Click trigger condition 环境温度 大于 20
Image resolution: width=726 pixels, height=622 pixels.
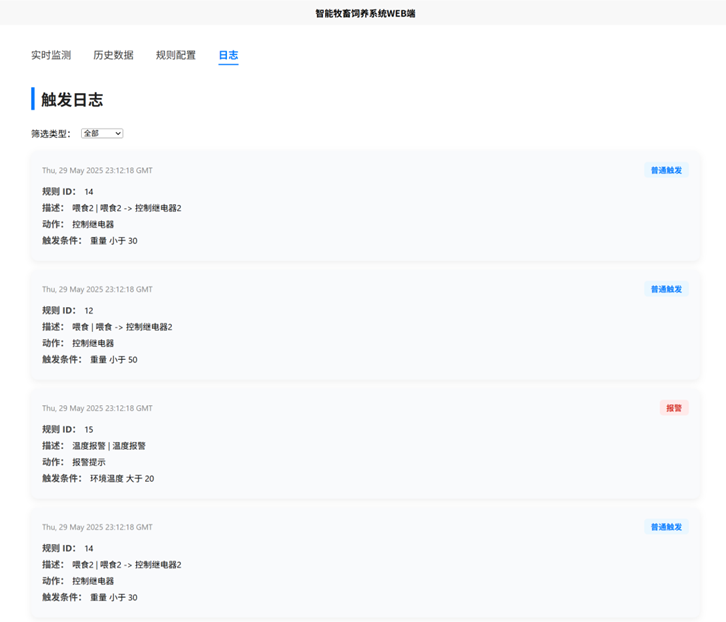pos(122,478)
